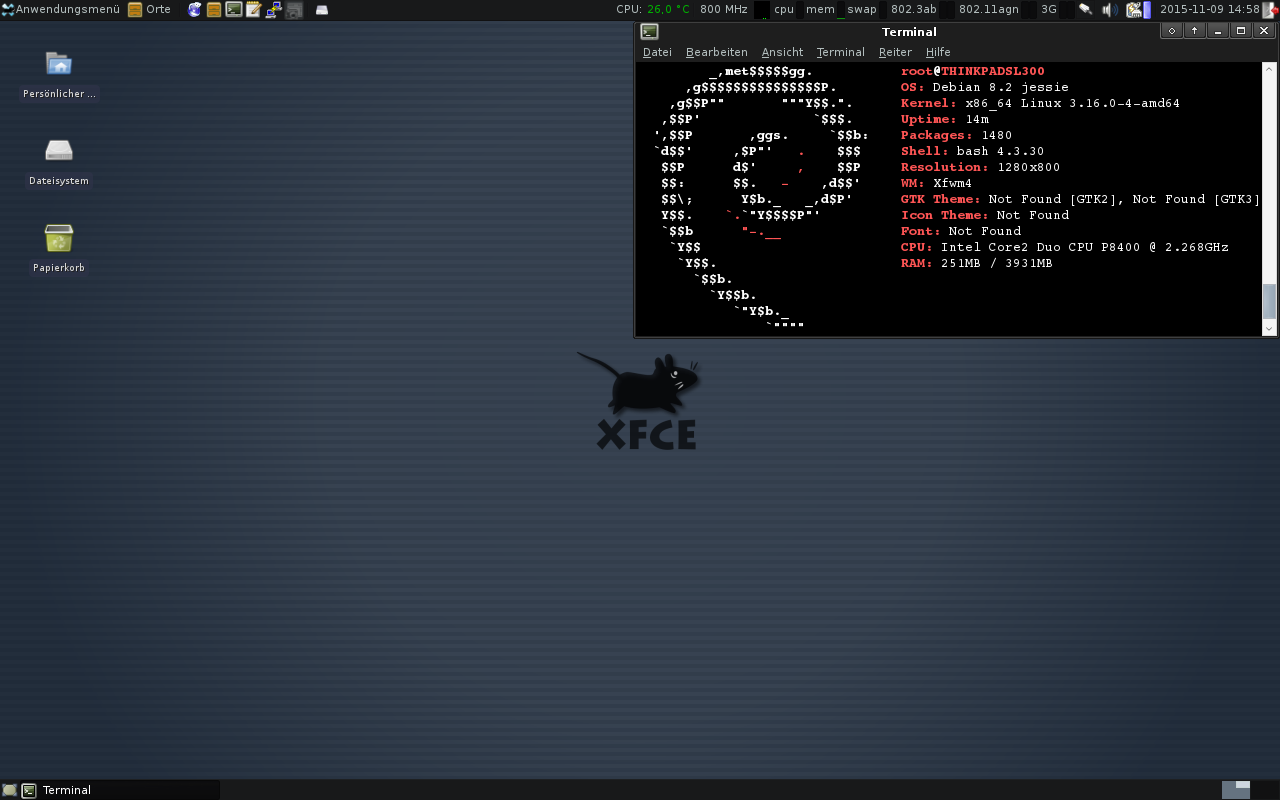Click the CPU: Intel Core2 Duo P8400 line
Screen dimensions: 1280x800
click(1064, 247)
